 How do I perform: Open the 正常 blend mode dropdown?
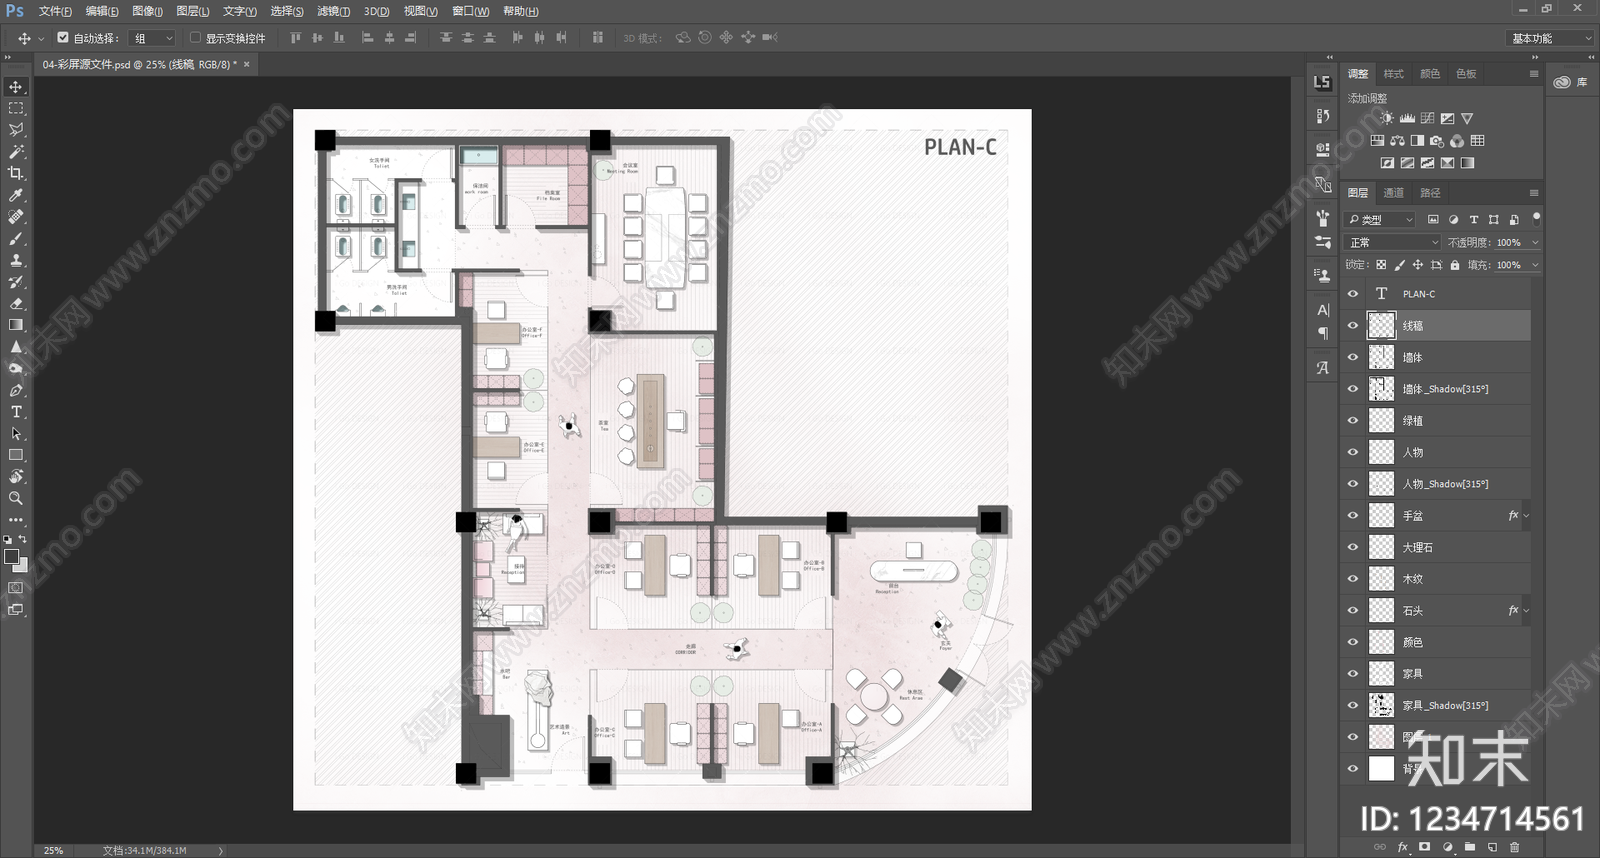pos(1393,242)
